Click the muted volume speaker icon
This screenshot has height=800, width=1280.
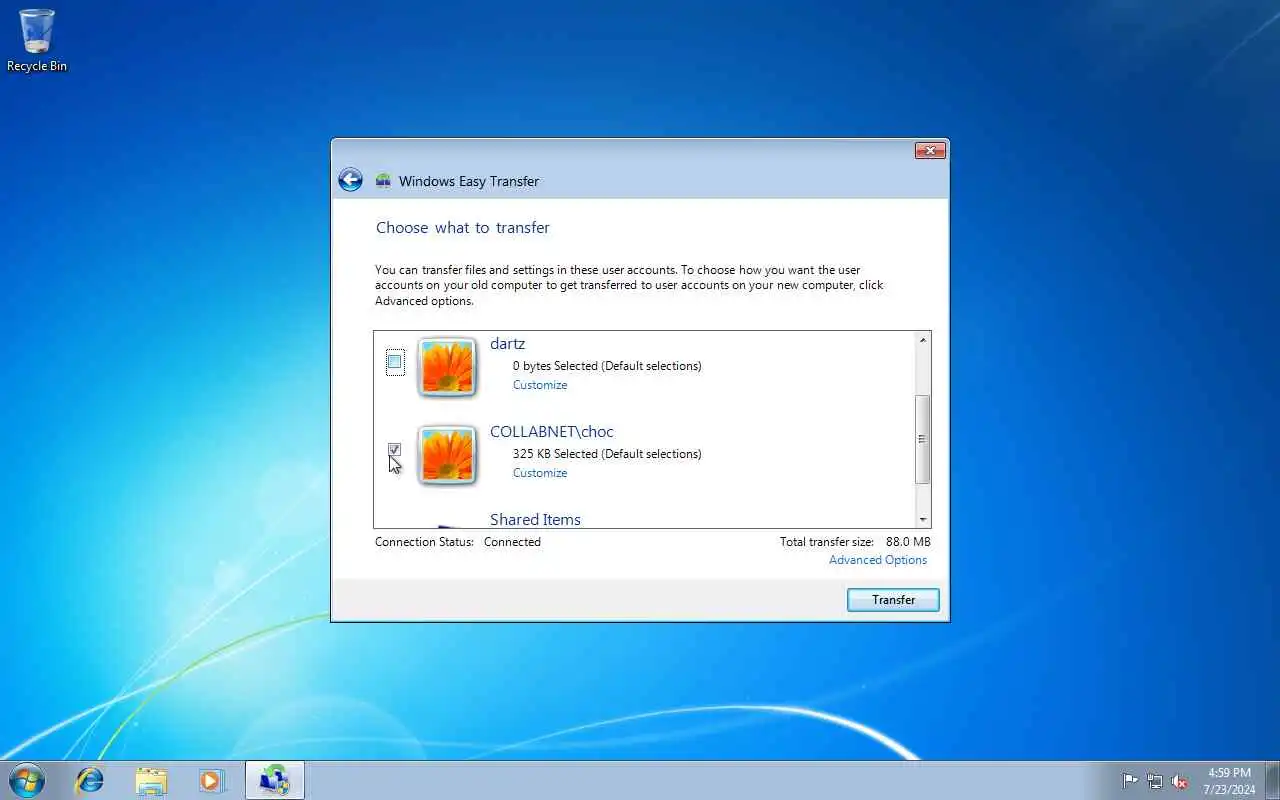1180,781
